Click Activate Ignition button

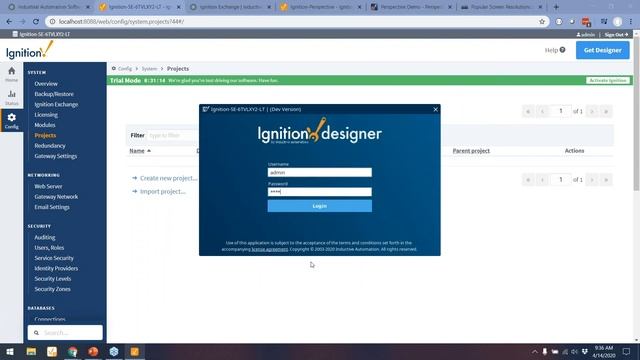coord(608,80)
